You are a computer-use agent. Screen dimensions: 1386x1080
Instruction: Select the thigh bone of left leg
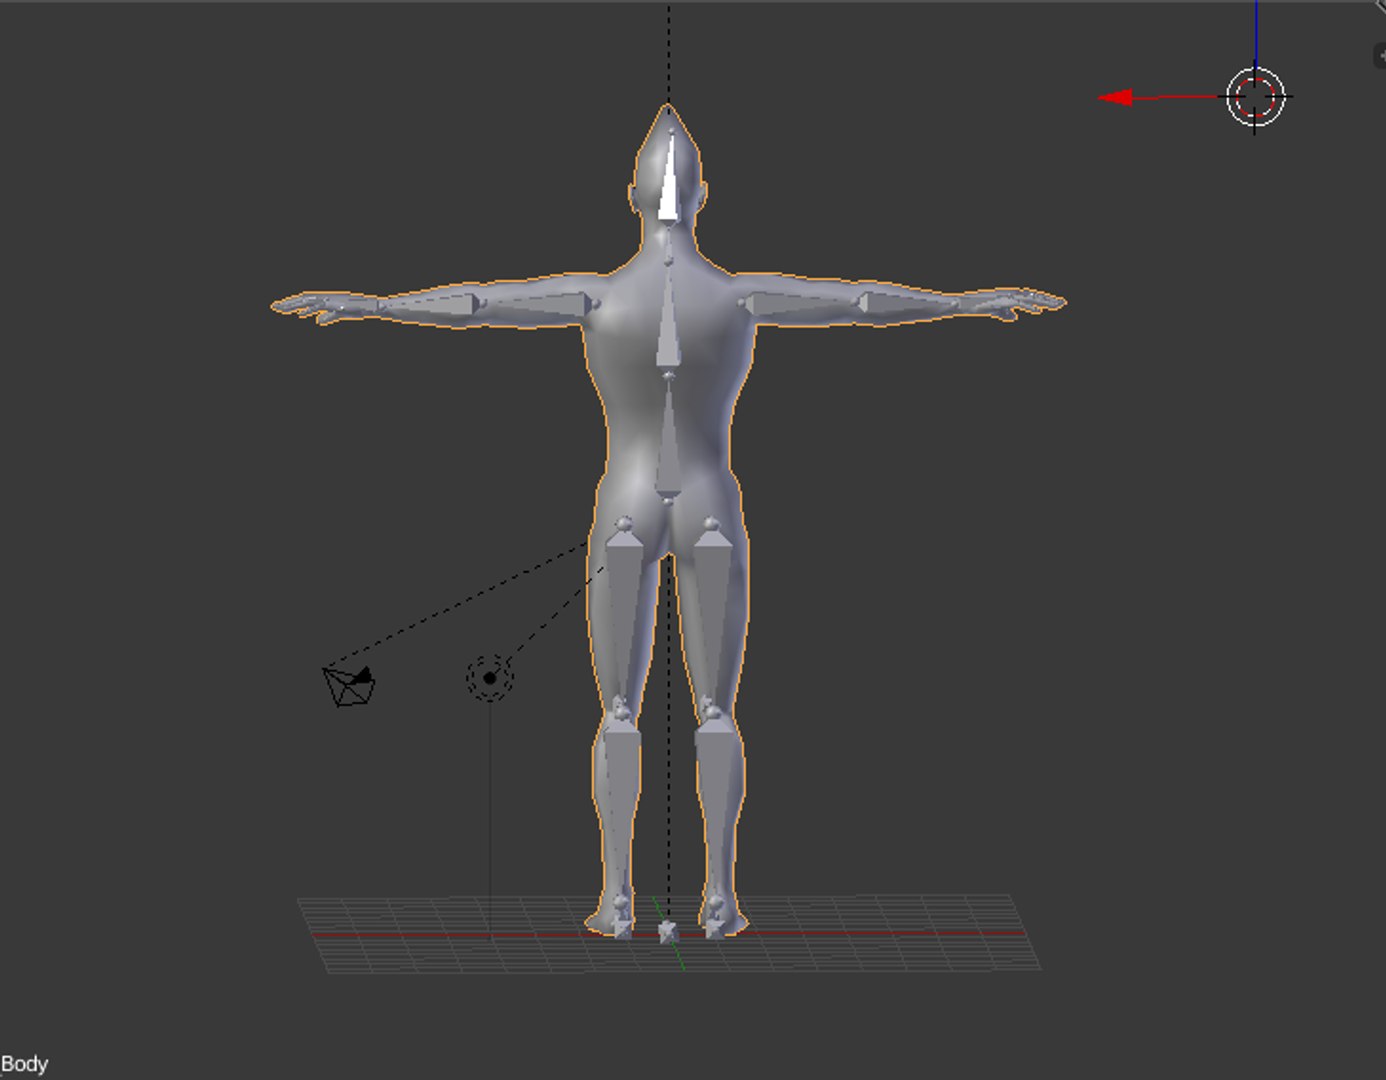(x=625, y=613)
